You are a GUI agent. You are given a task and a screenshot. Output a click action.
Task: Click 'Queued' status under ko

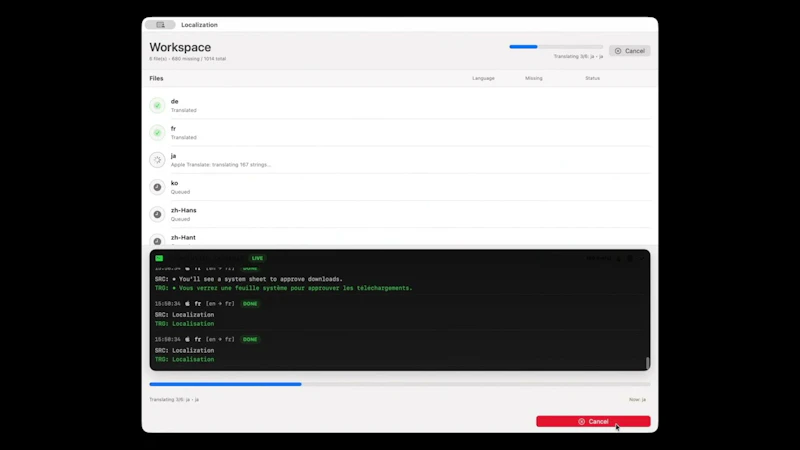[180, 192]
